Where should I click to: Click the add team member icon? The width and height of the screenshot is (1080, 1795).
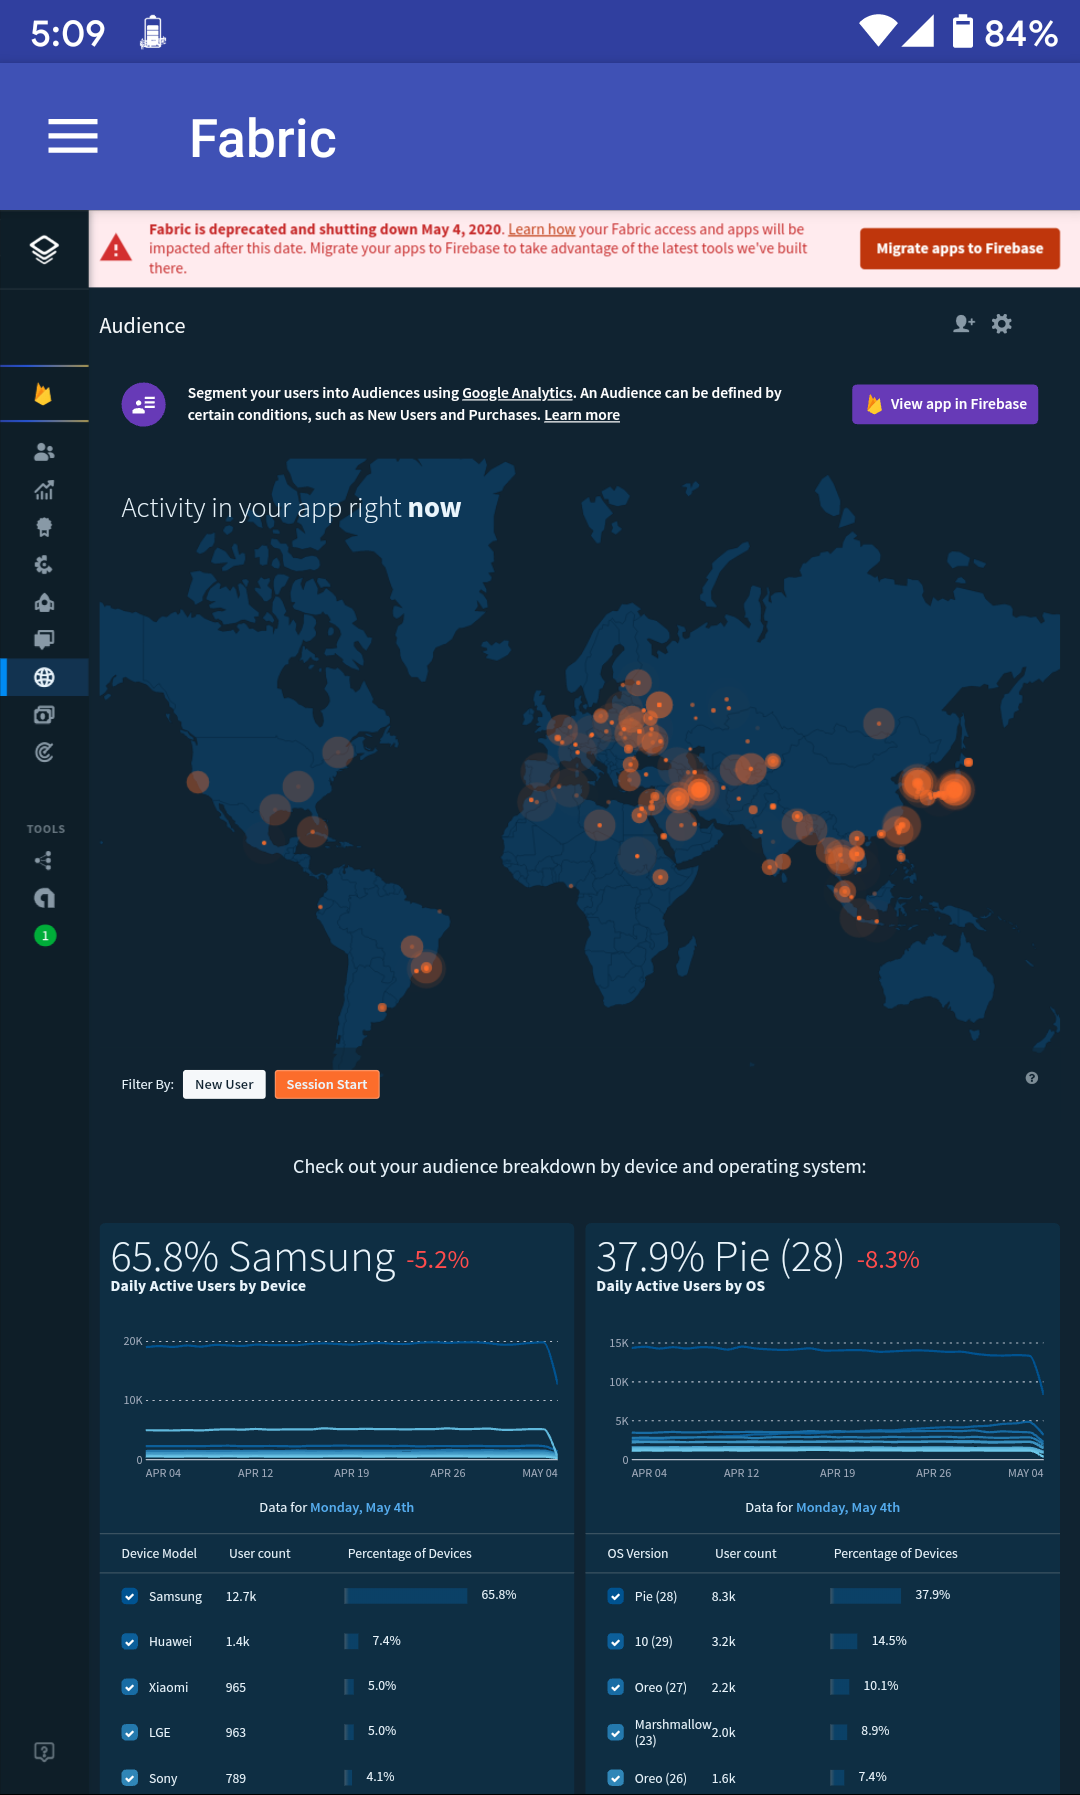(x=963, y=324)
